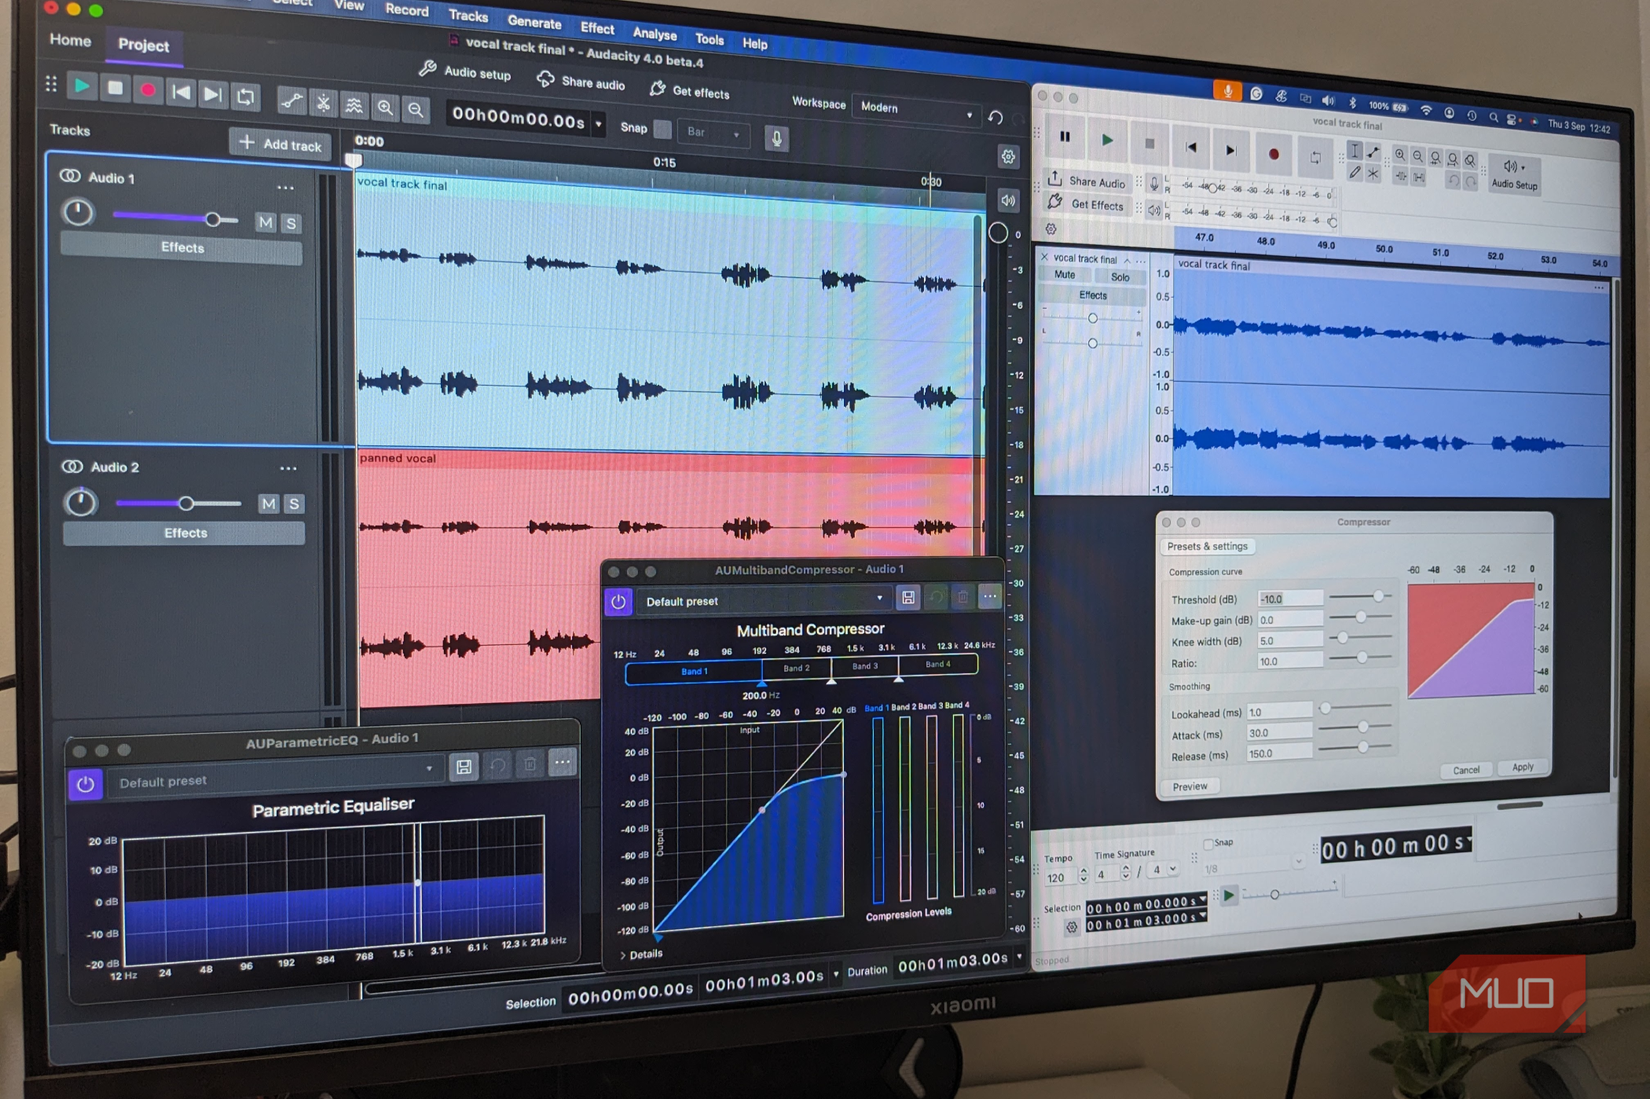1650x1099 pixels.
Task: Click the record button in the light Audacity window
Action: pyautogui.click(x=1273, y=154)
